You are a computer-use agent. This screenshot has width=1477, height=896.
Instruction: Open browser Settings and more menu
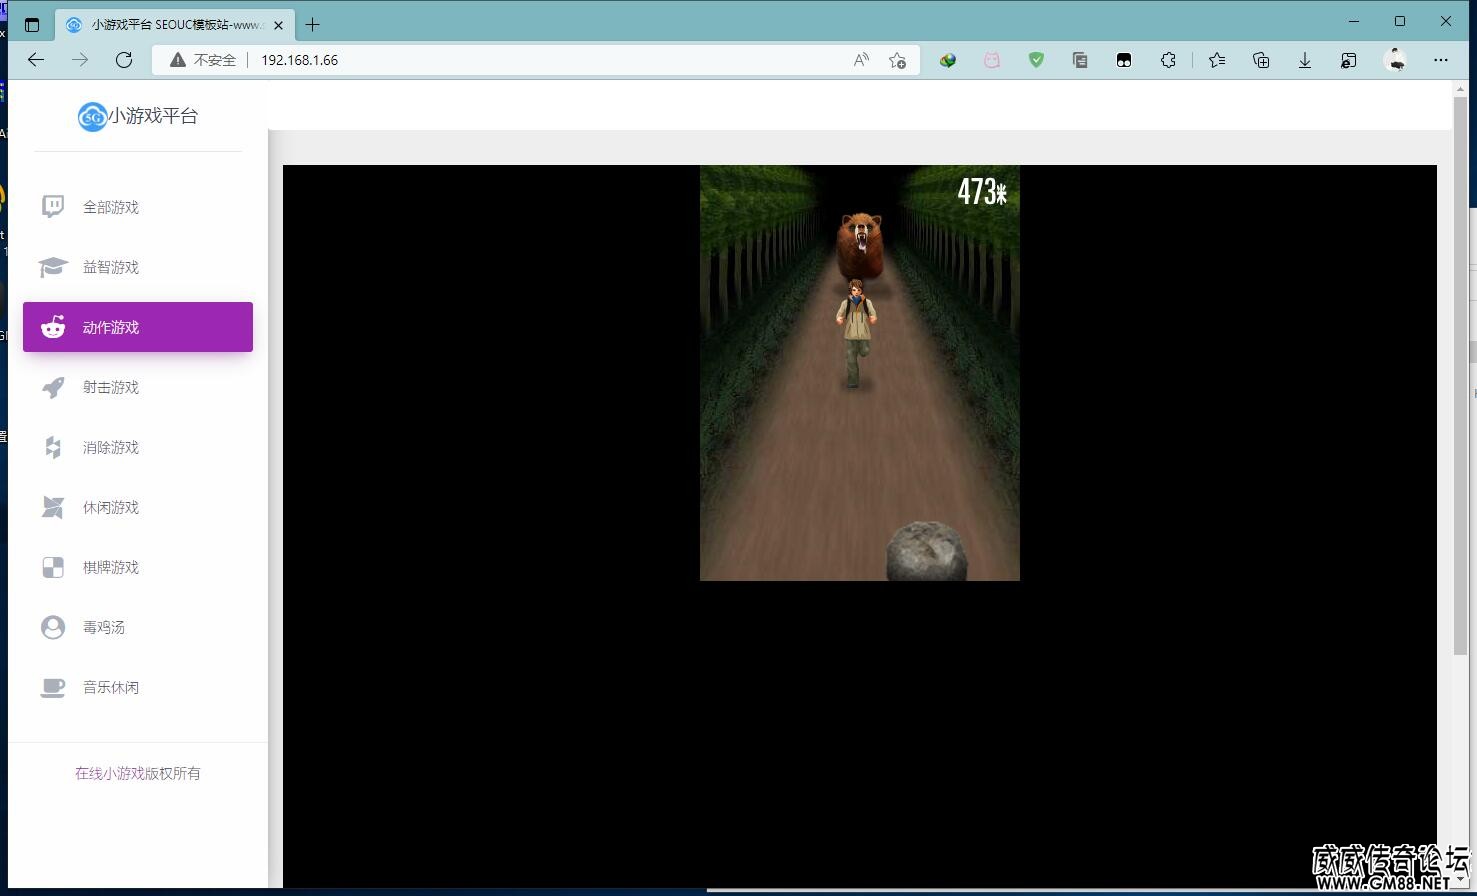(1441, 60)
